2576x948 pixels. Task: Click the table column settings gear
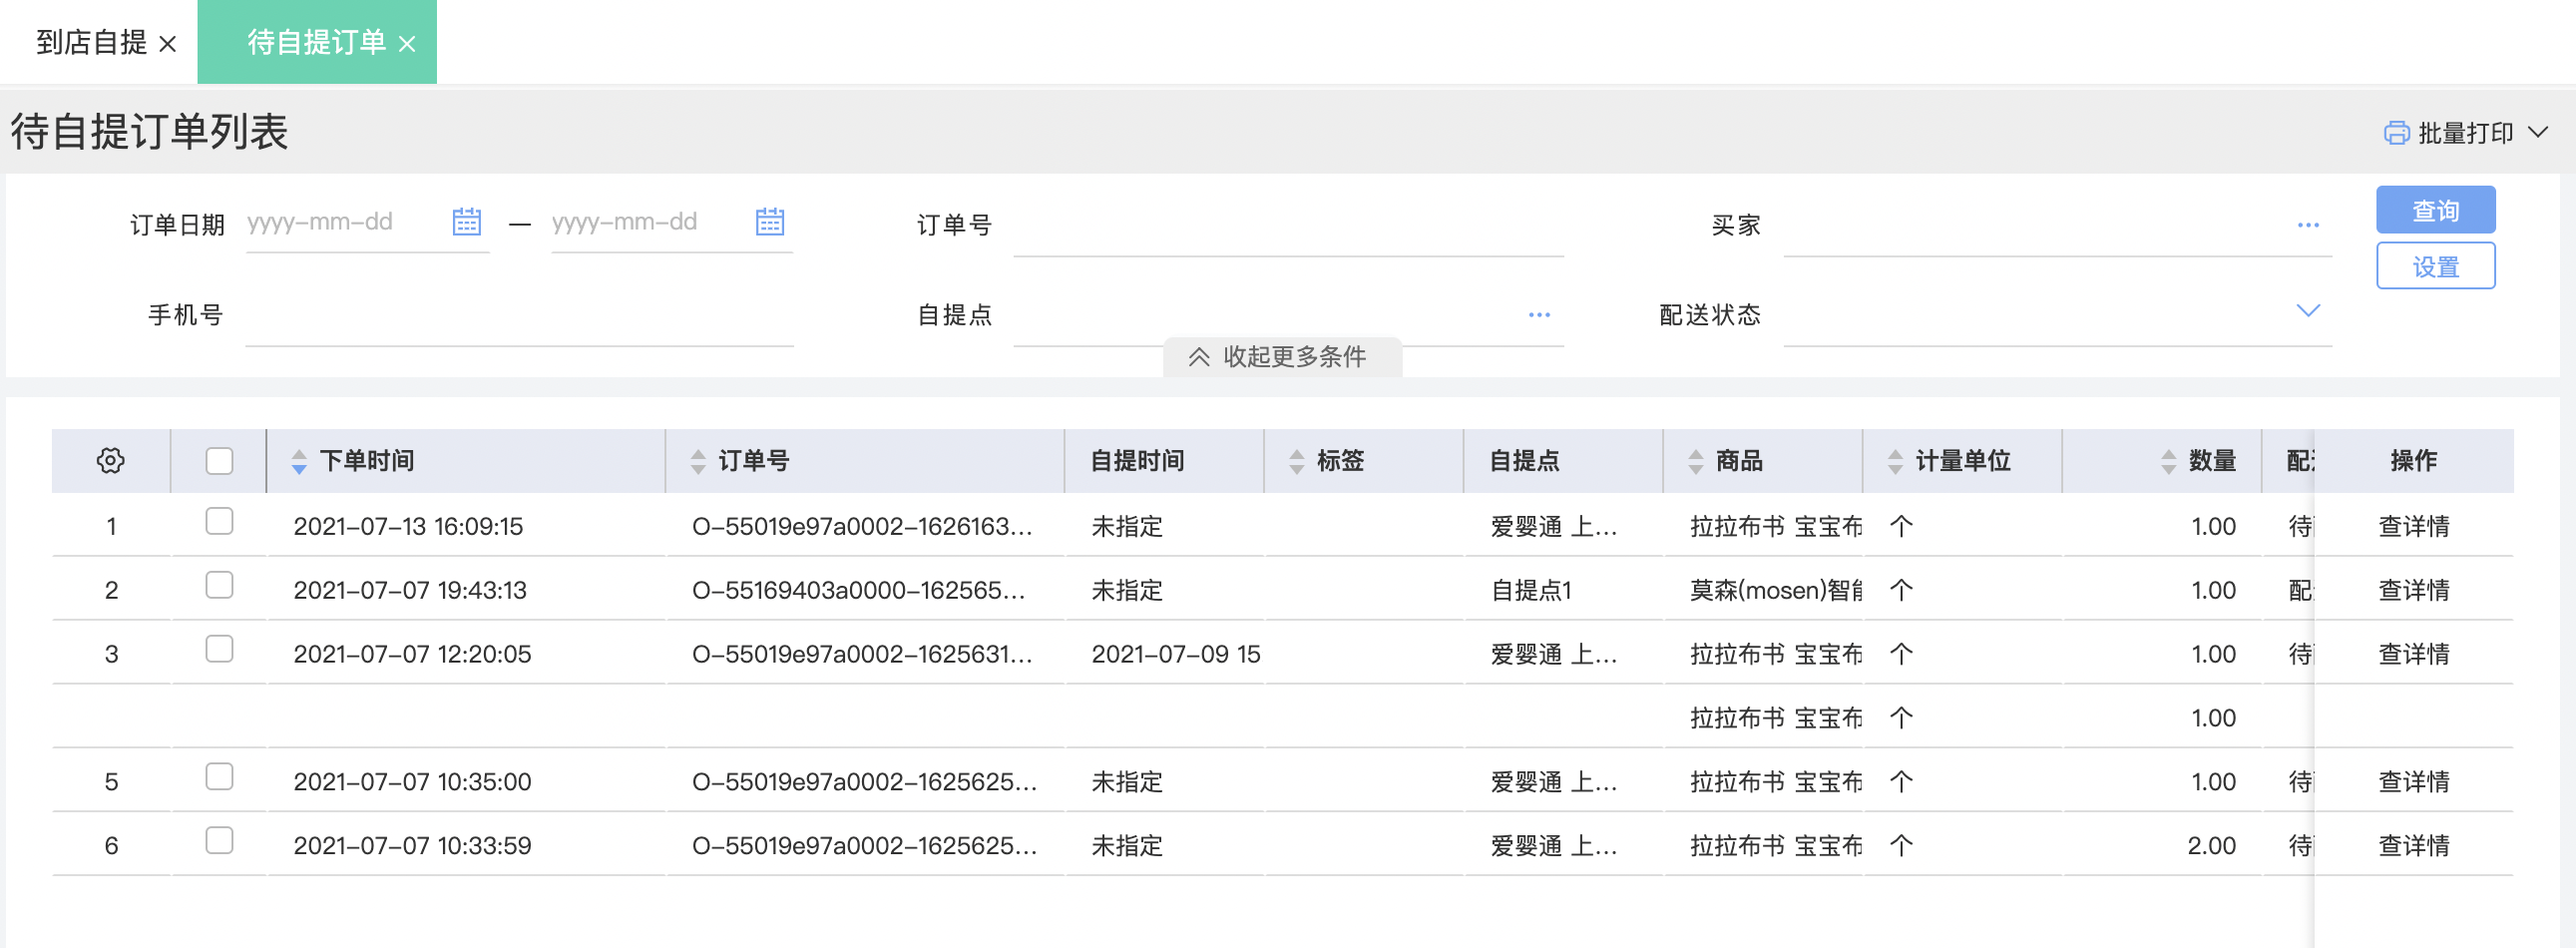click(111, 461)
